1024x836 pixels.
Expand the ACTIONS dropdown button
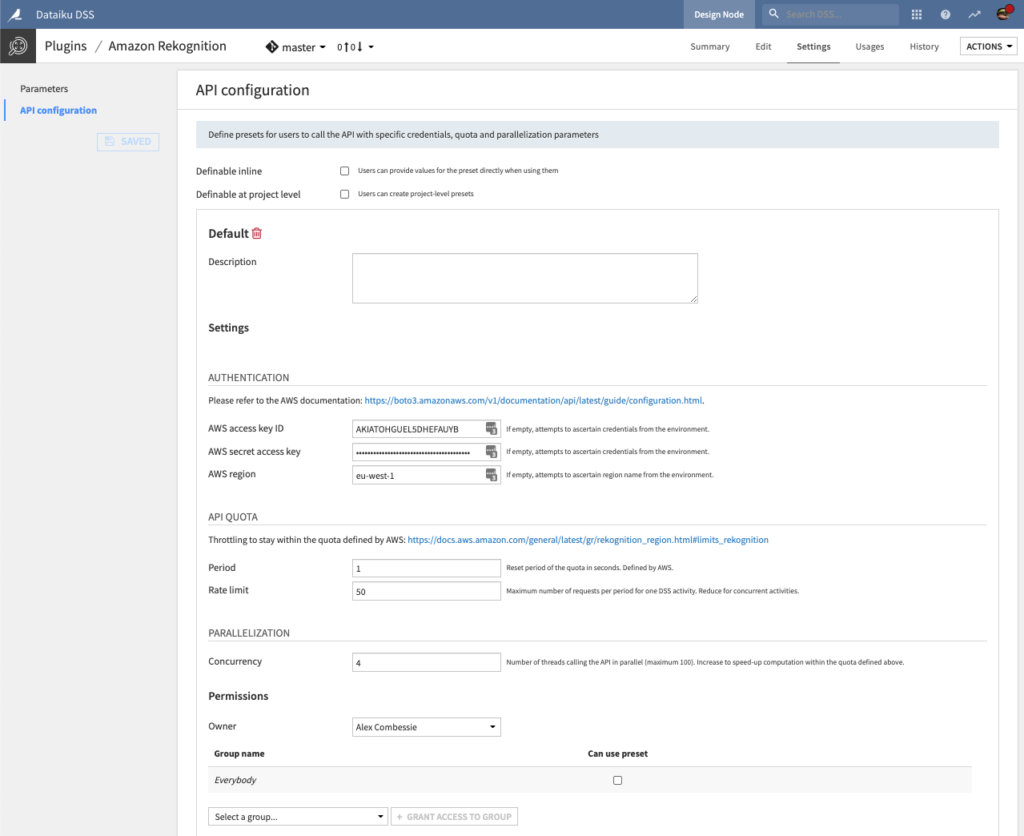(987, 46)
